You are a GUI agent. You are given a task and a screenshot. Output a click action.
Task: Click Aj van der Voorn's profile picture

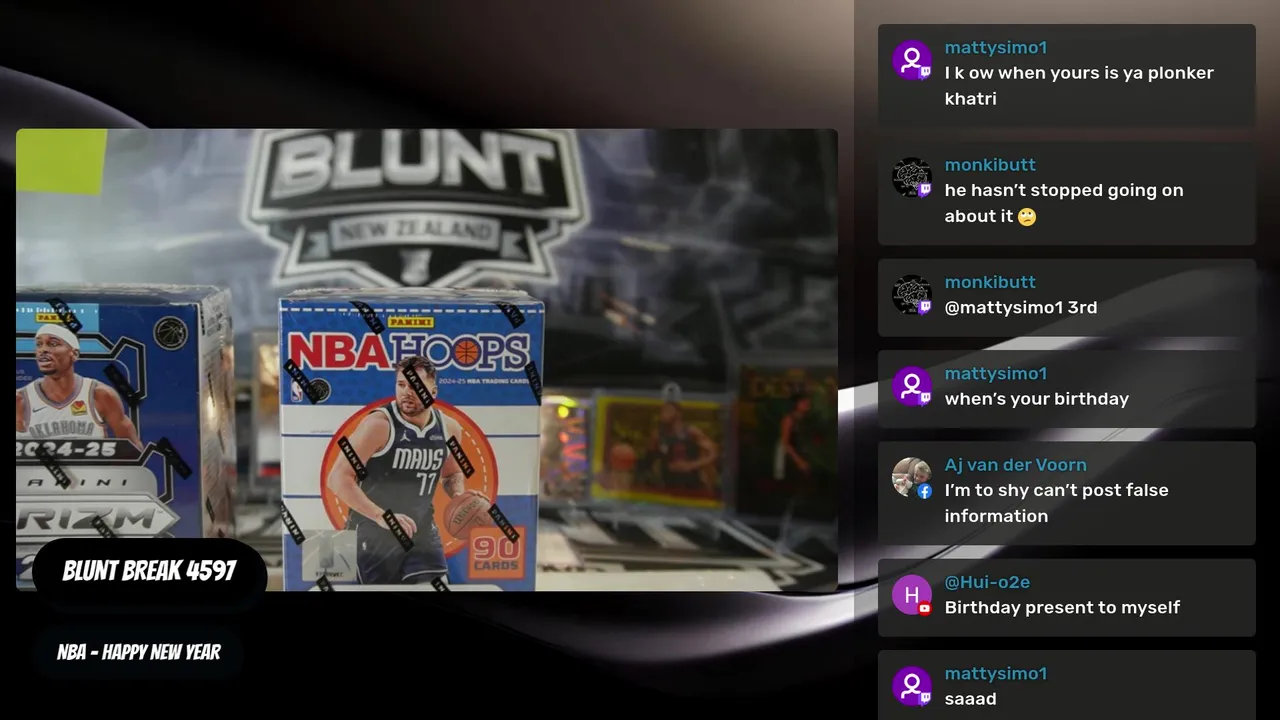911,477
